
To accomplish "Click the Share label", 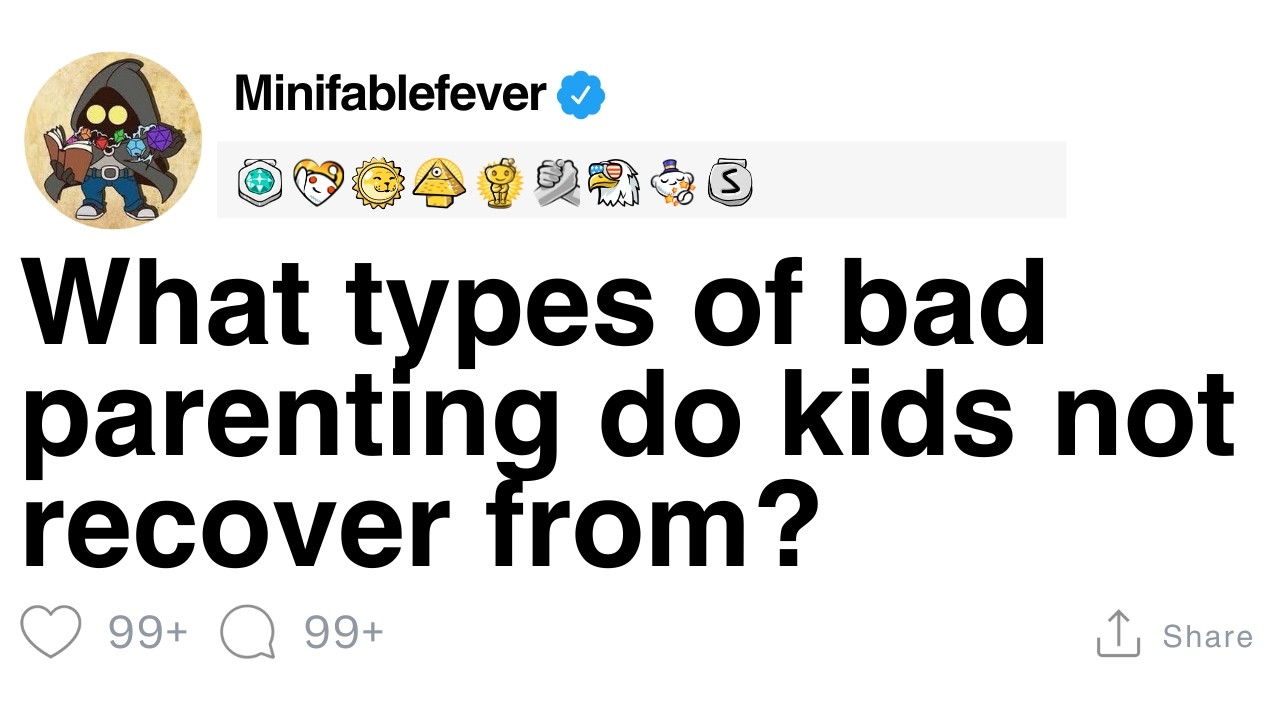I will (1207, 636).
